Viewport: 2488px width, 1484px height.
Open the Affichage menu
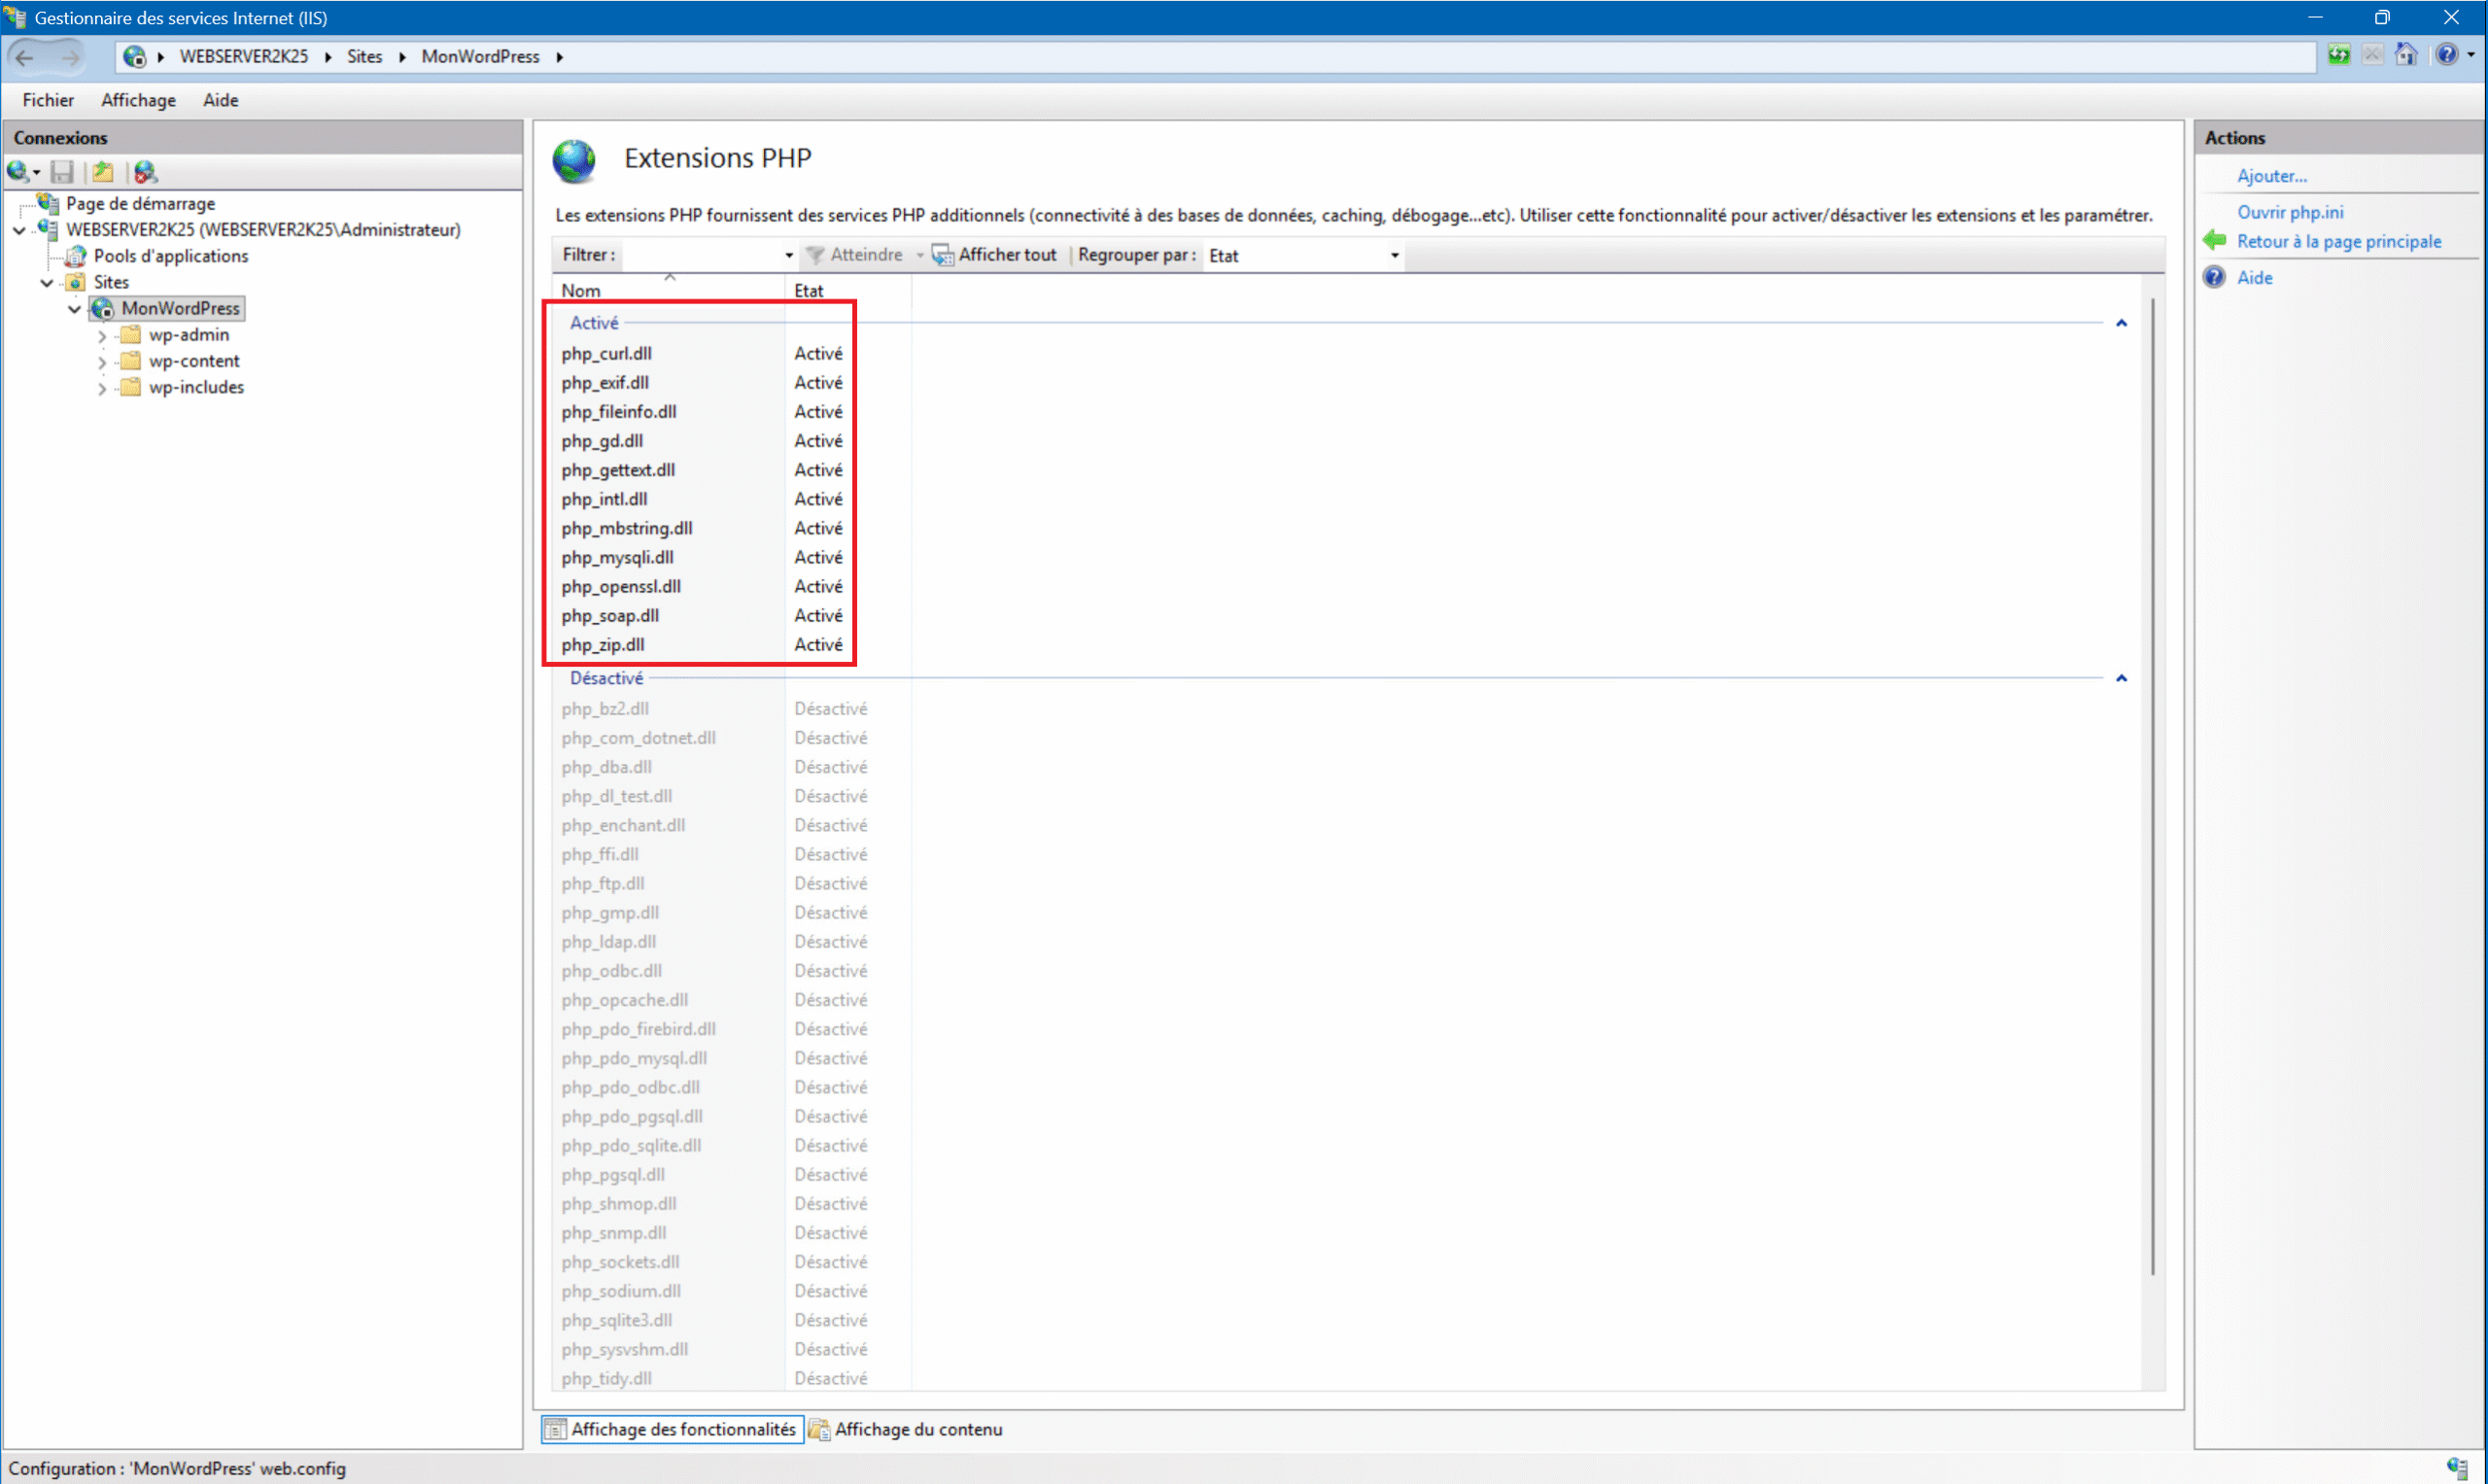click(x=138, y=100)
